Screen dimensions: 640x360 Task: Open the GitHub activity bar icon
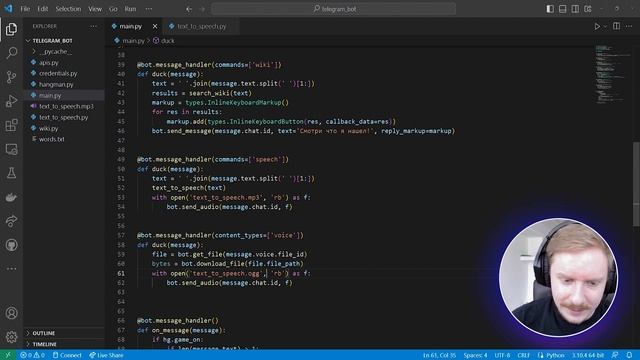(11, 245)
